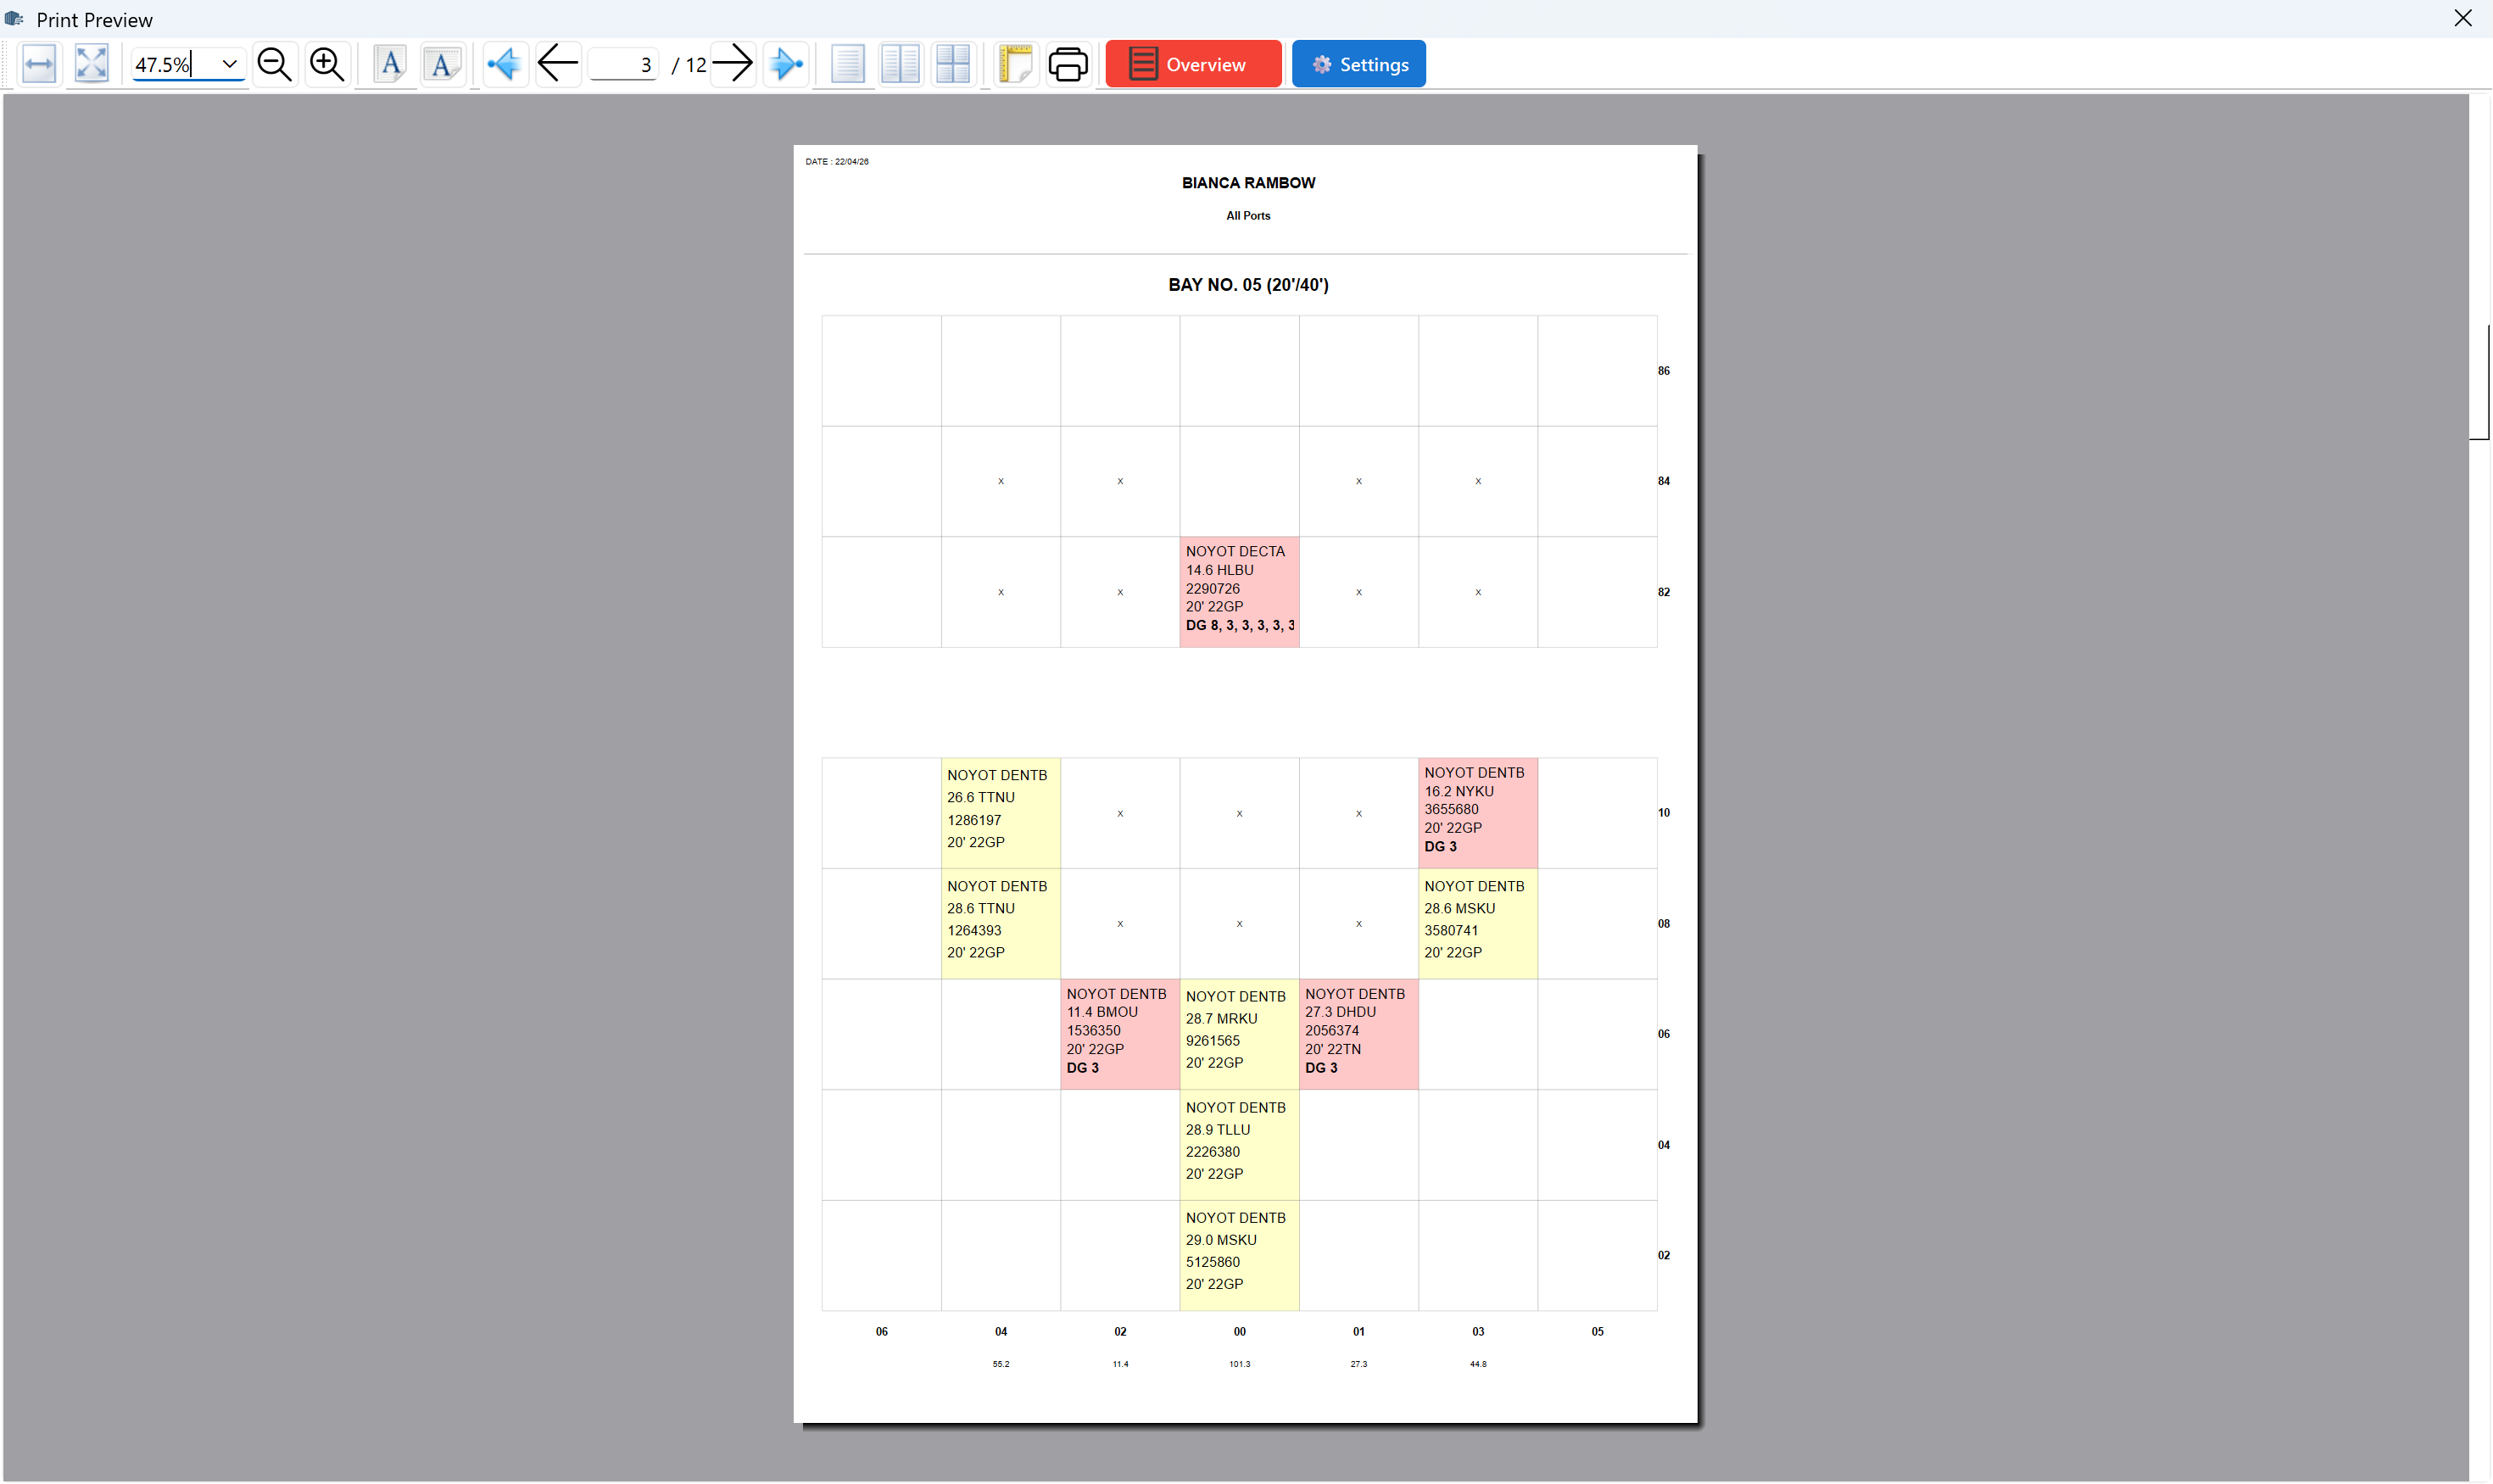Open the zoom percentage dropdown arrow
Viewport: 2493px width, 1484px height.
(x=229, y=64)
